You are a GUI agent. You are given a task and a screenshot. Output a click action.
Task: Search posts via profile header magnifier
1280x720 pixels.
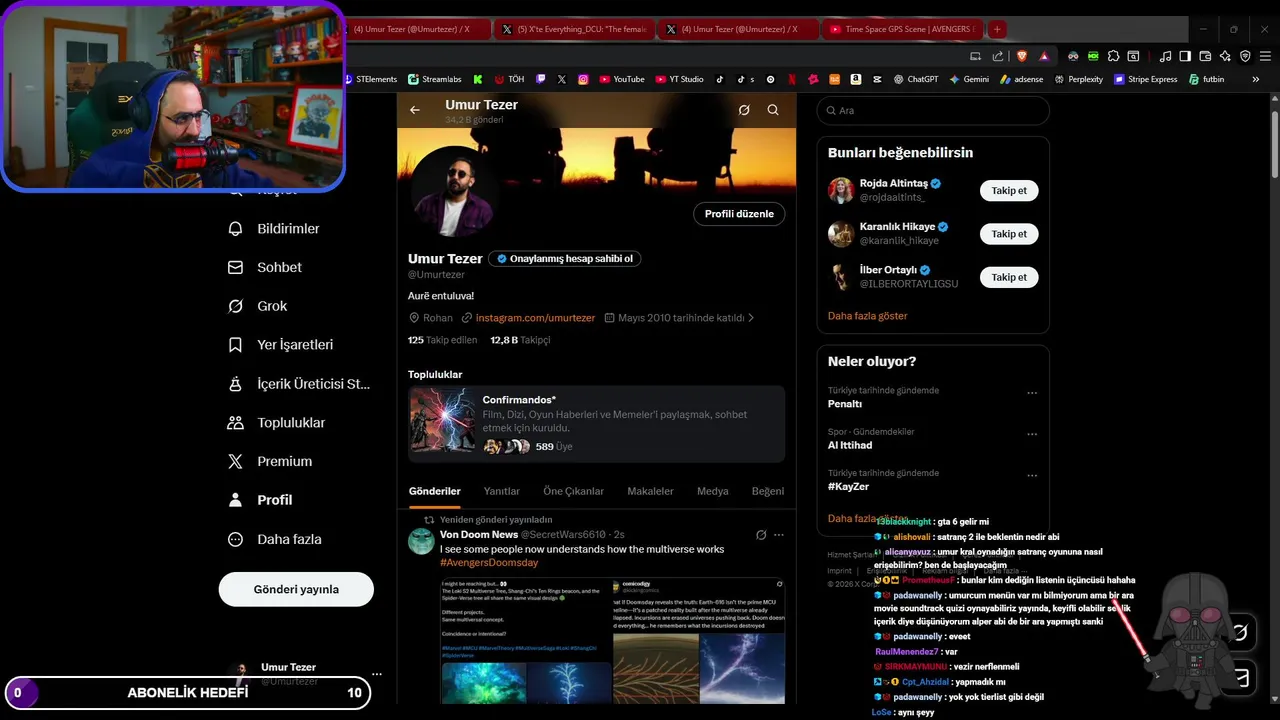[773, 110]
